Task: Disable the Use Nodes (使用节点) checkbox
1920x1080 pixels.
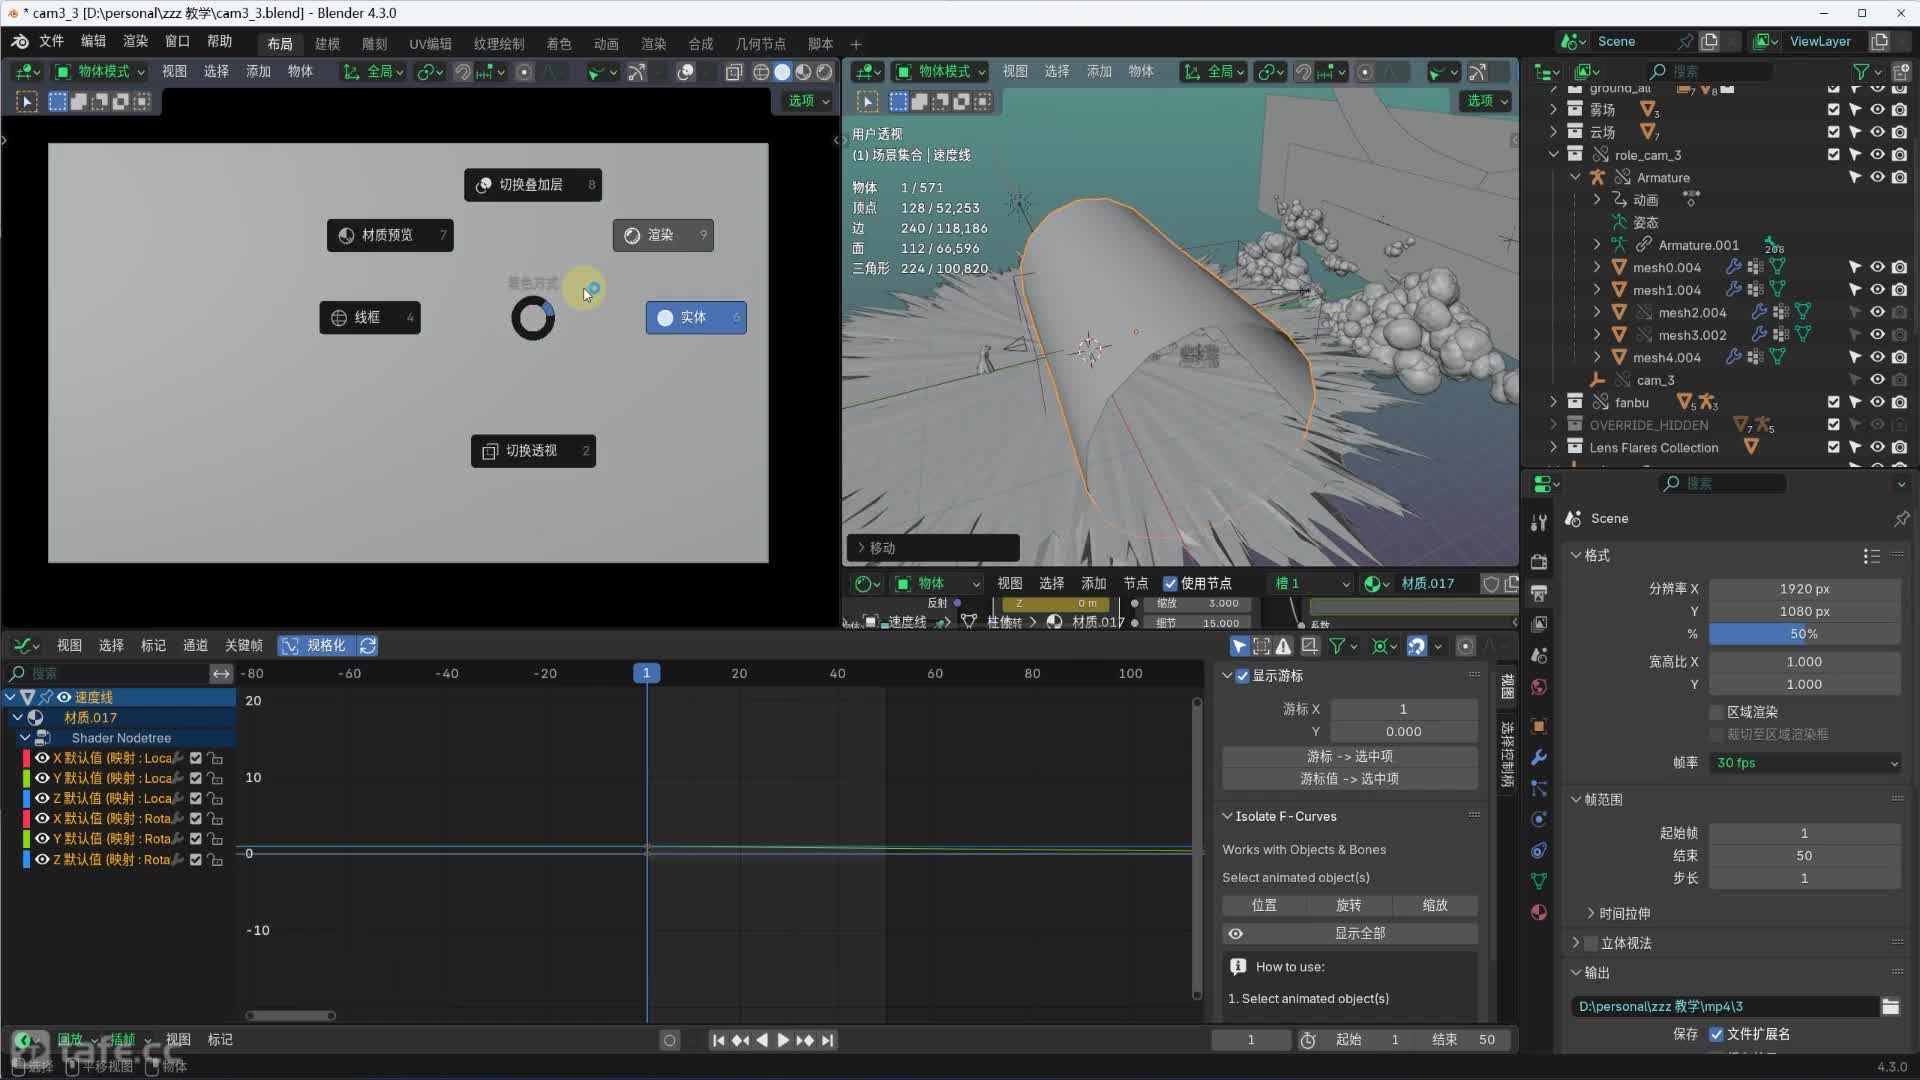Action: (x=1170, y=583)
